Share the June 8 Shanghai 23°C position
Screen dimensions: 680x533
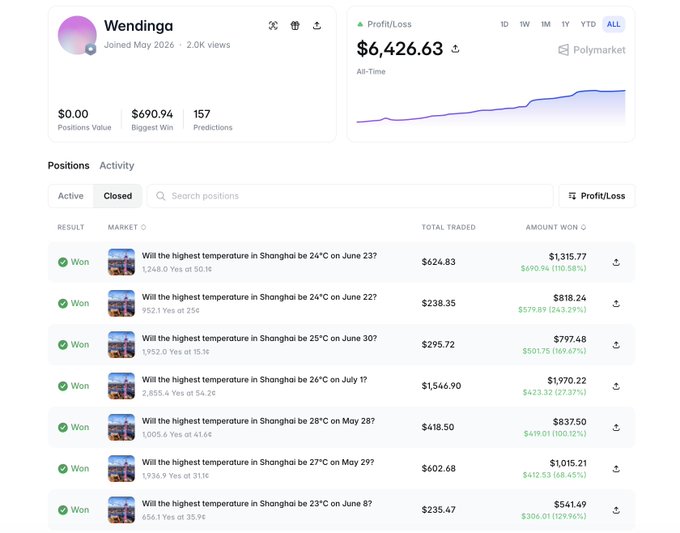click(616, 510)
